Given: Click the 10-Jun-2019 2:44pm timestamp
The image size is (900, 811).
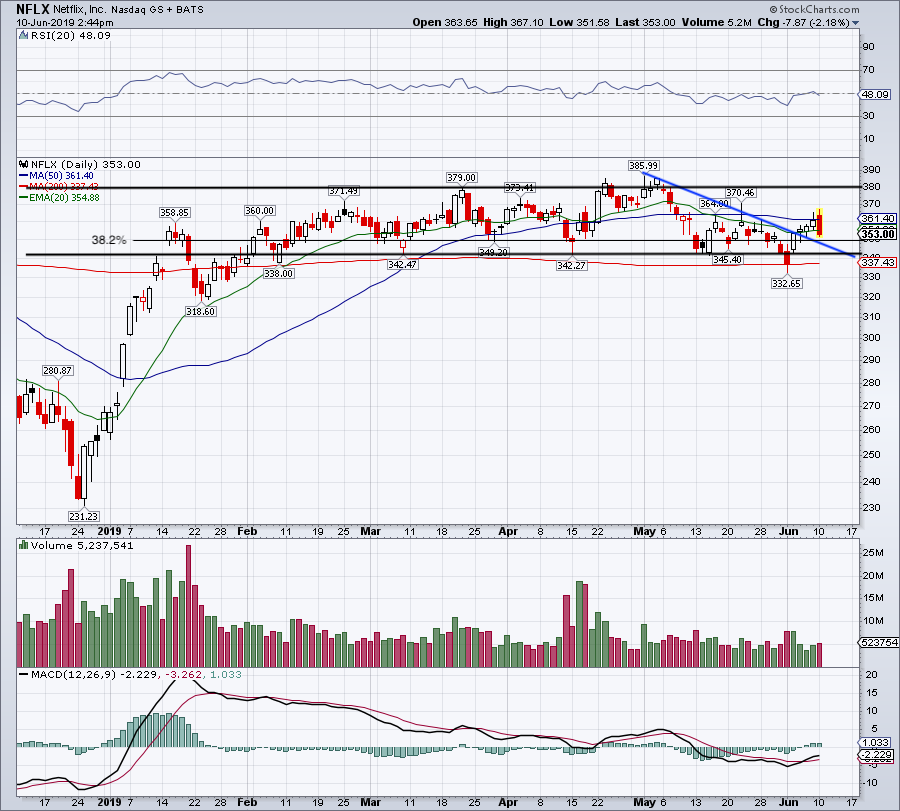Looking at the screenshot, I should [x=65, y=23].
